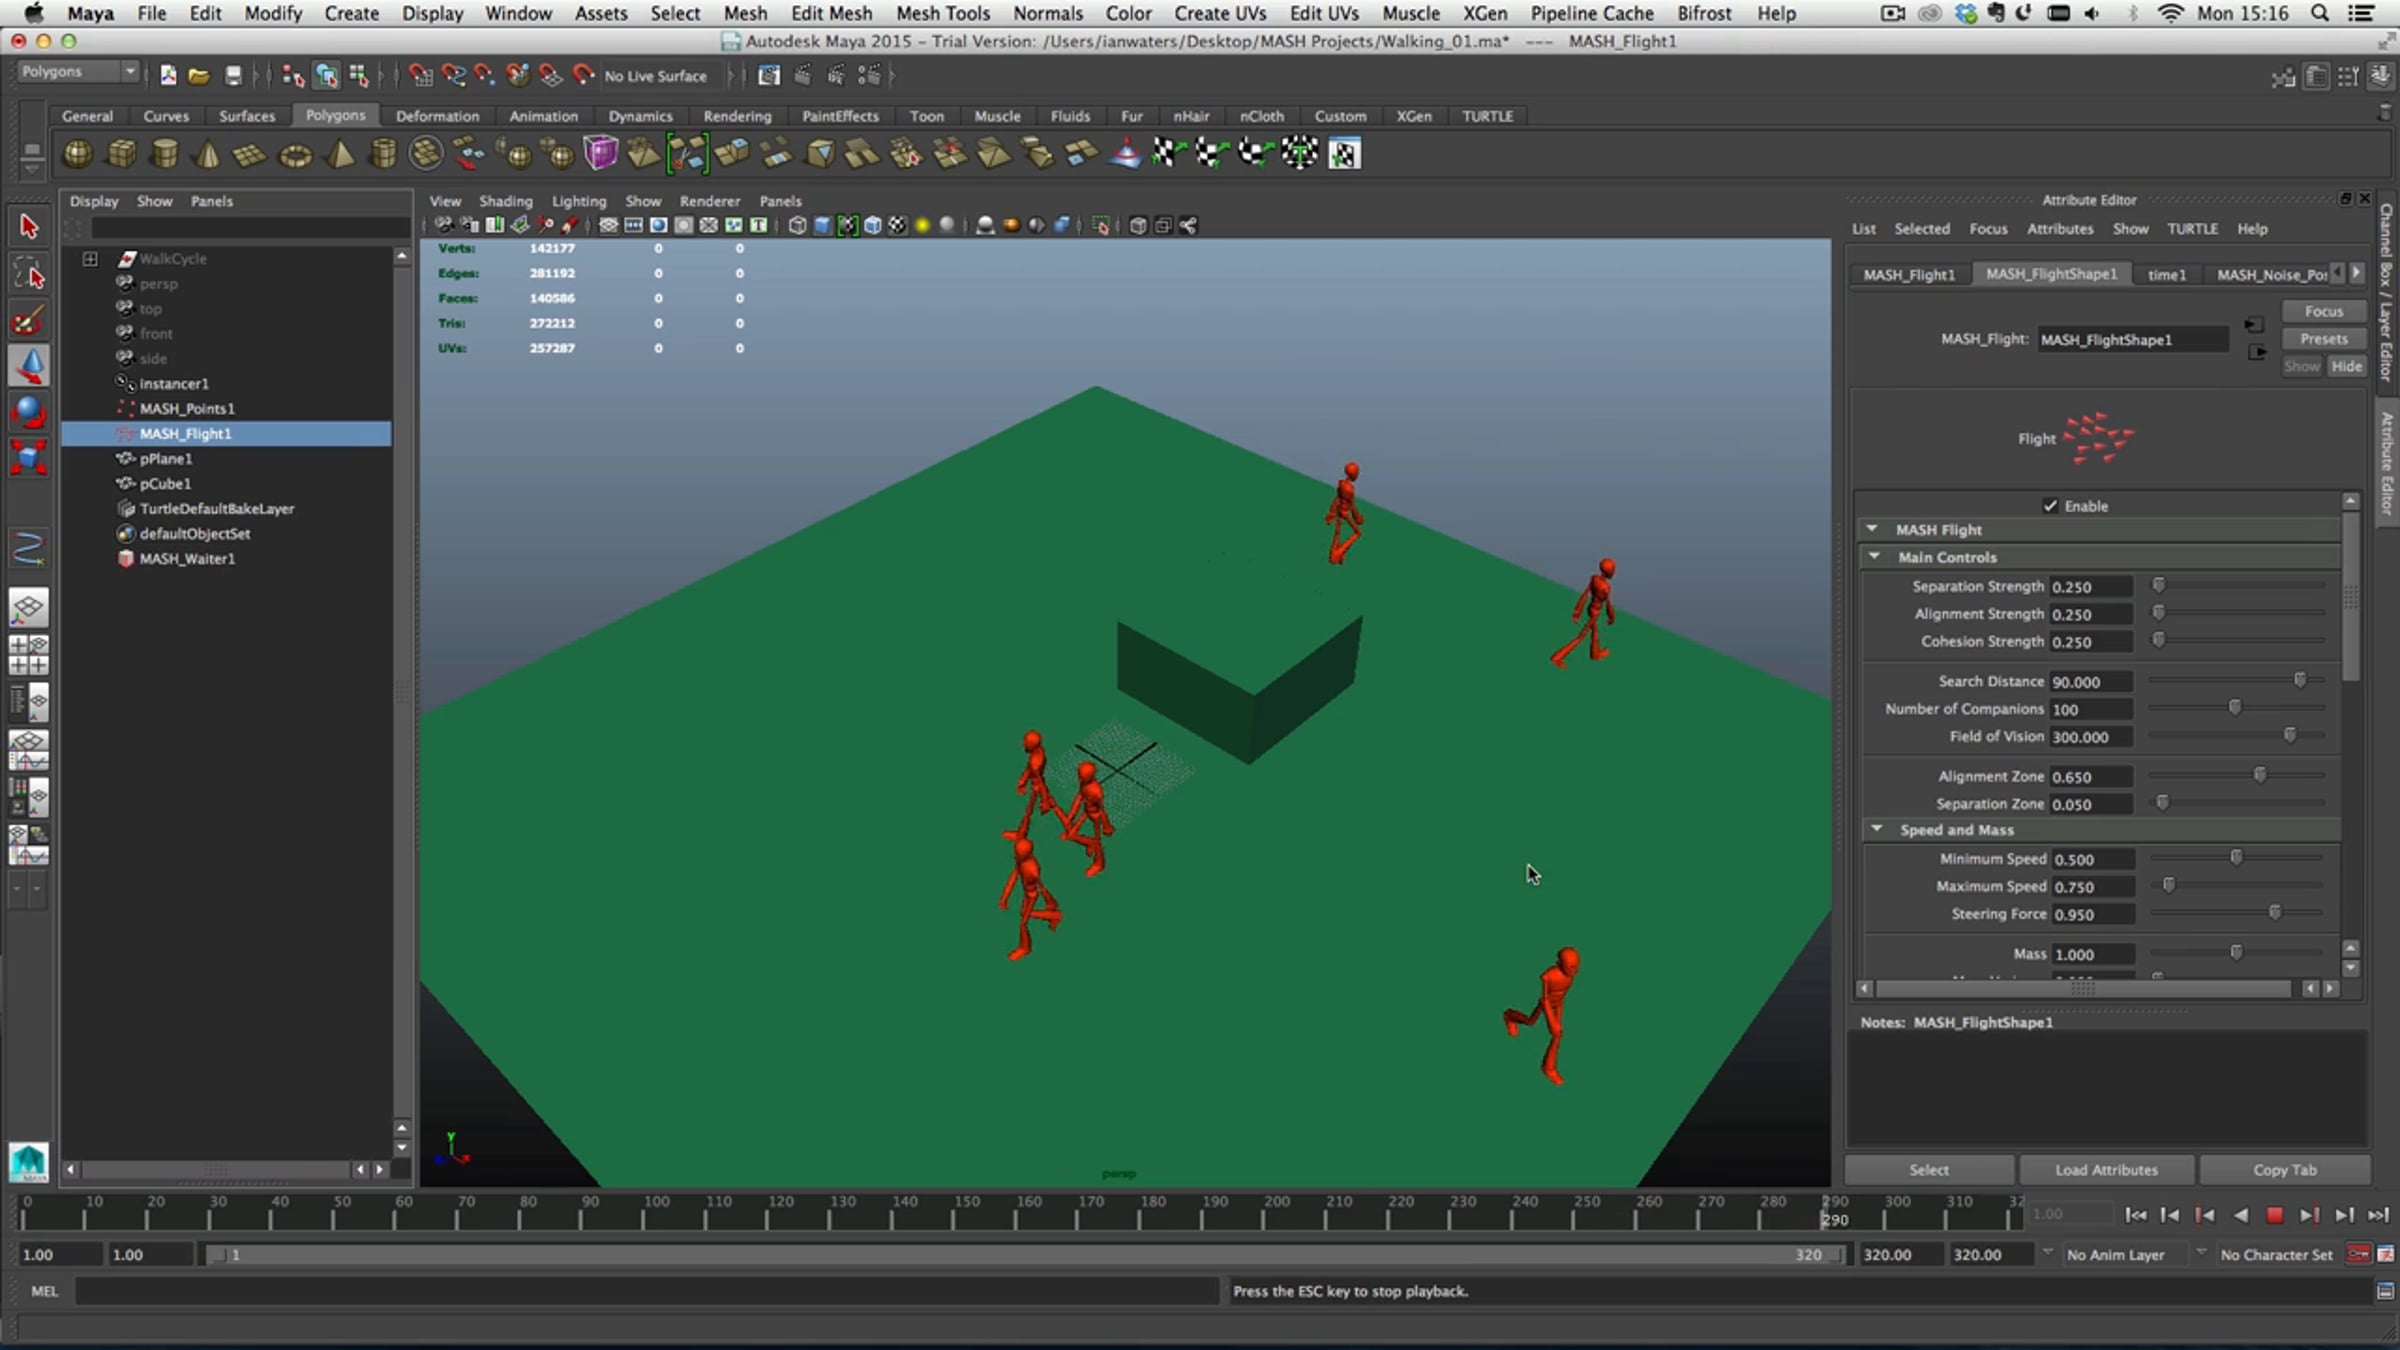The height and width of the screenshot is (1350, 2400).
Task: Click the save scene icon
Action: [x=233, y=75]
